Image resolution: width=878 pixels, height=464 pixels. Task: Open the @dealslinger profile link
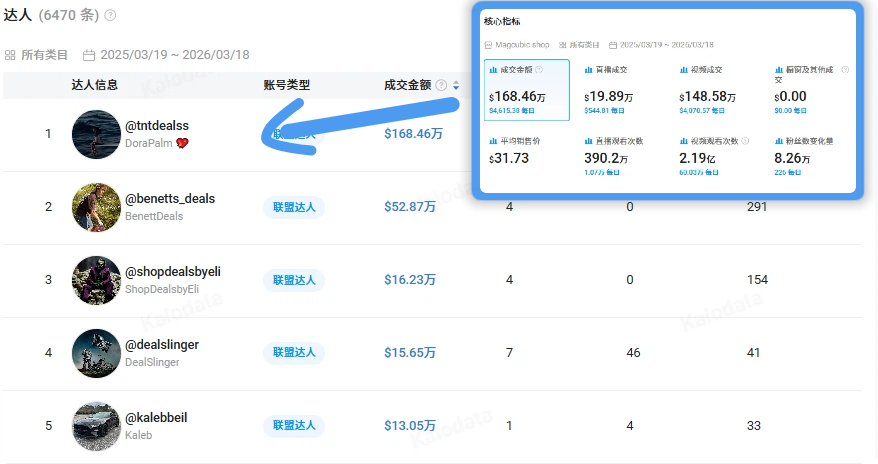(x=161, y=344)
